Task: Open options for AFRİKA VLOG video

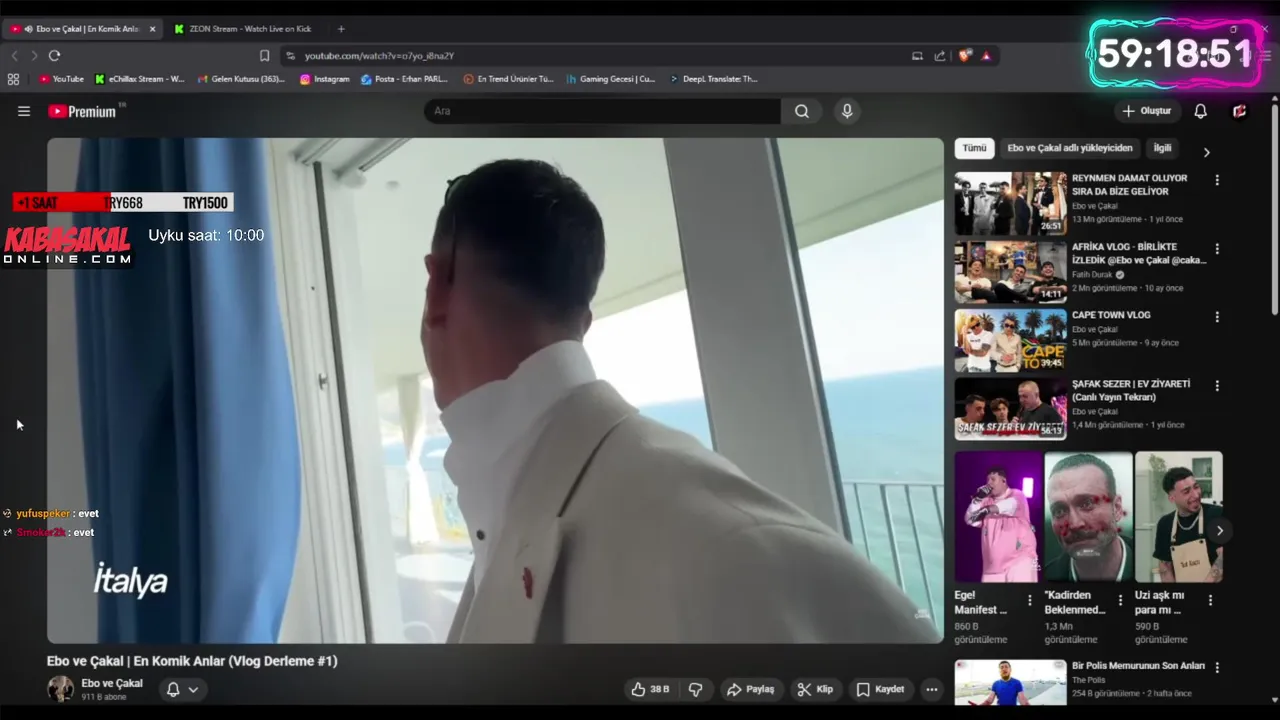Action: 1217,248
